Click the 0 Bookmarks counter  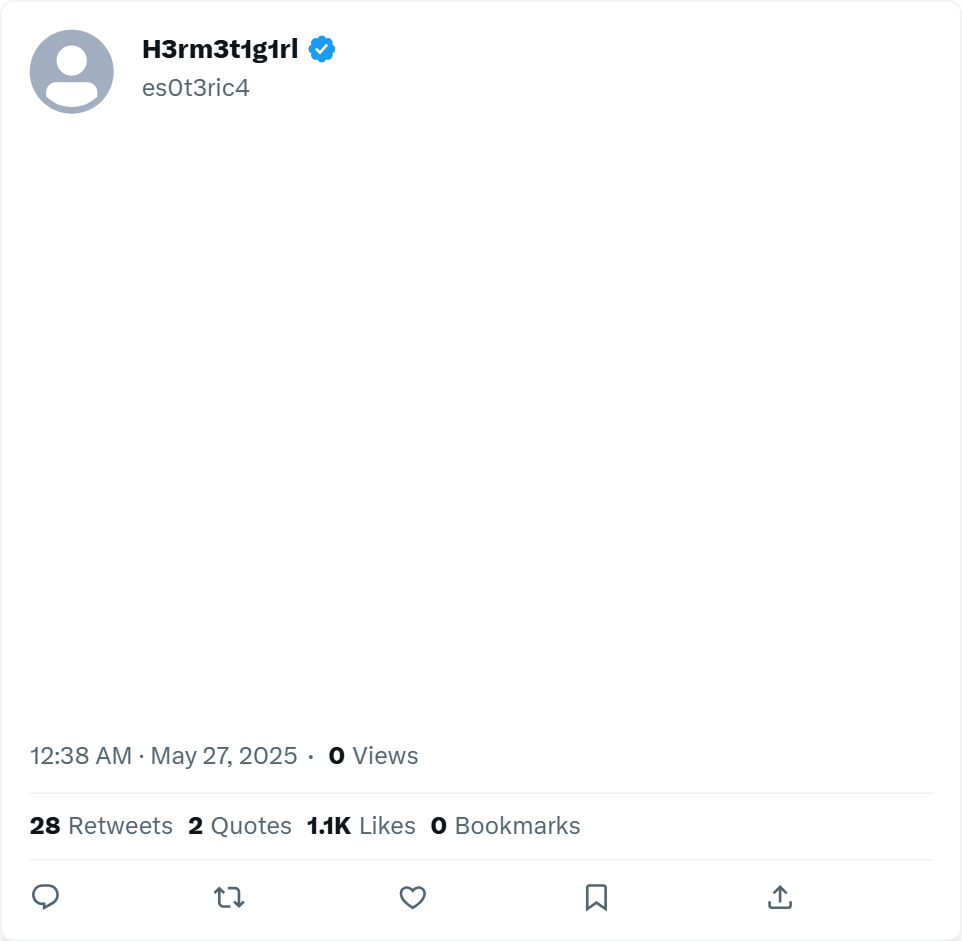pos(506,826)
